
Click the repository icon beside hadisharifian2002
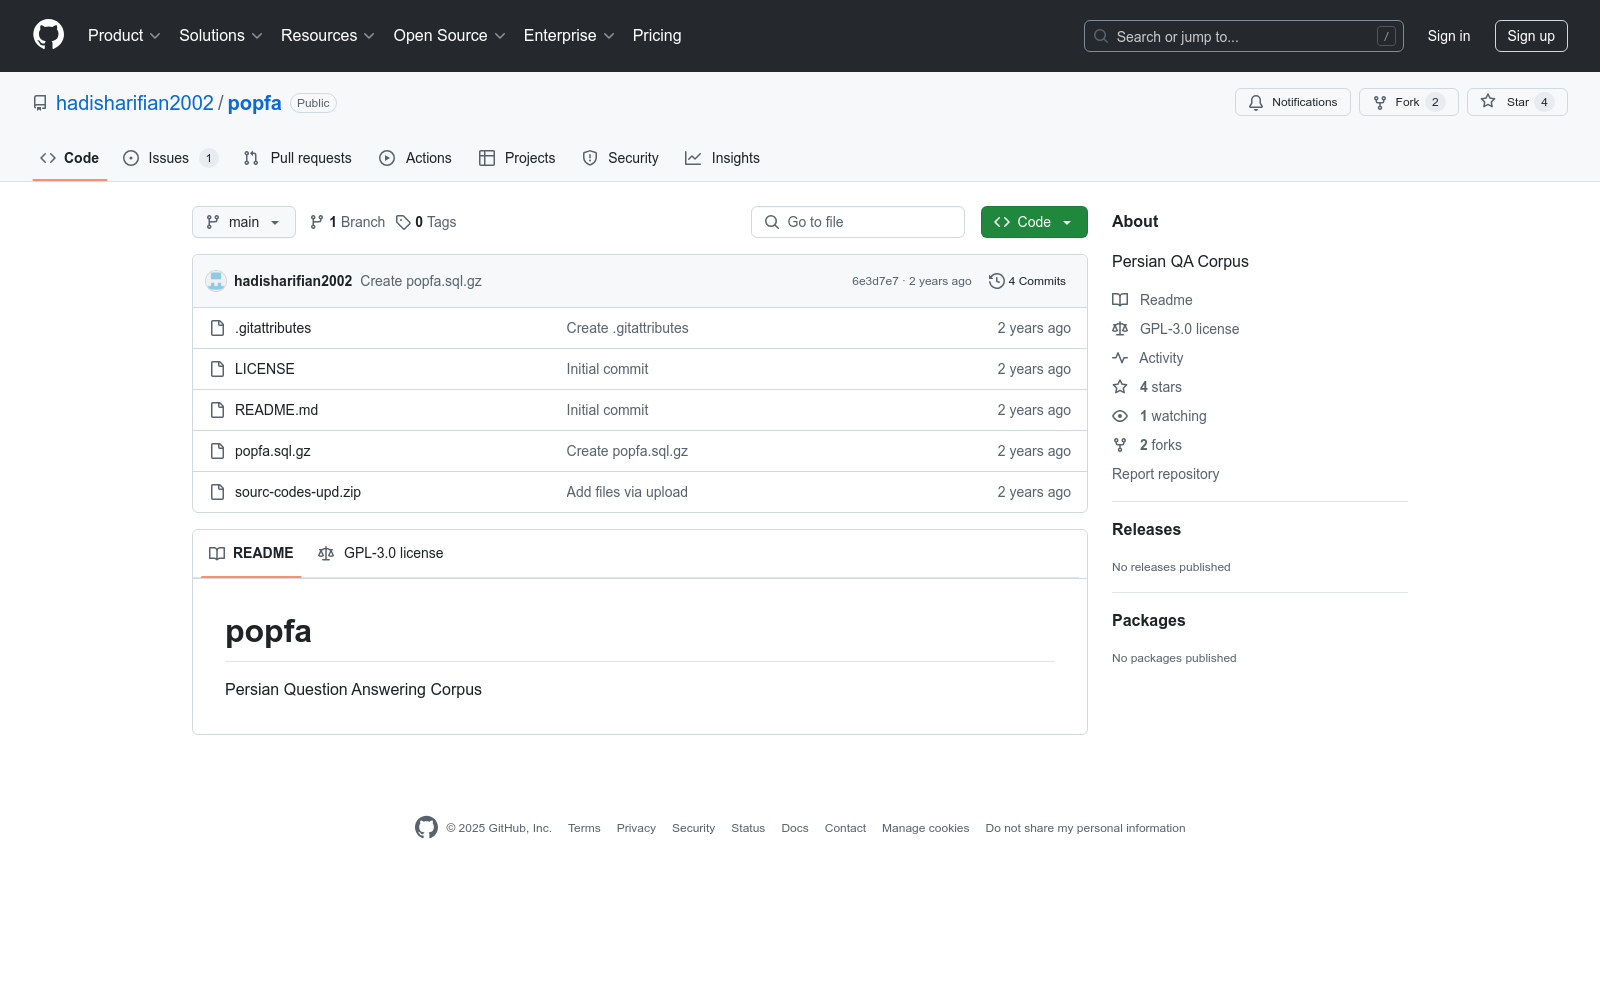(x=40, y=103)
